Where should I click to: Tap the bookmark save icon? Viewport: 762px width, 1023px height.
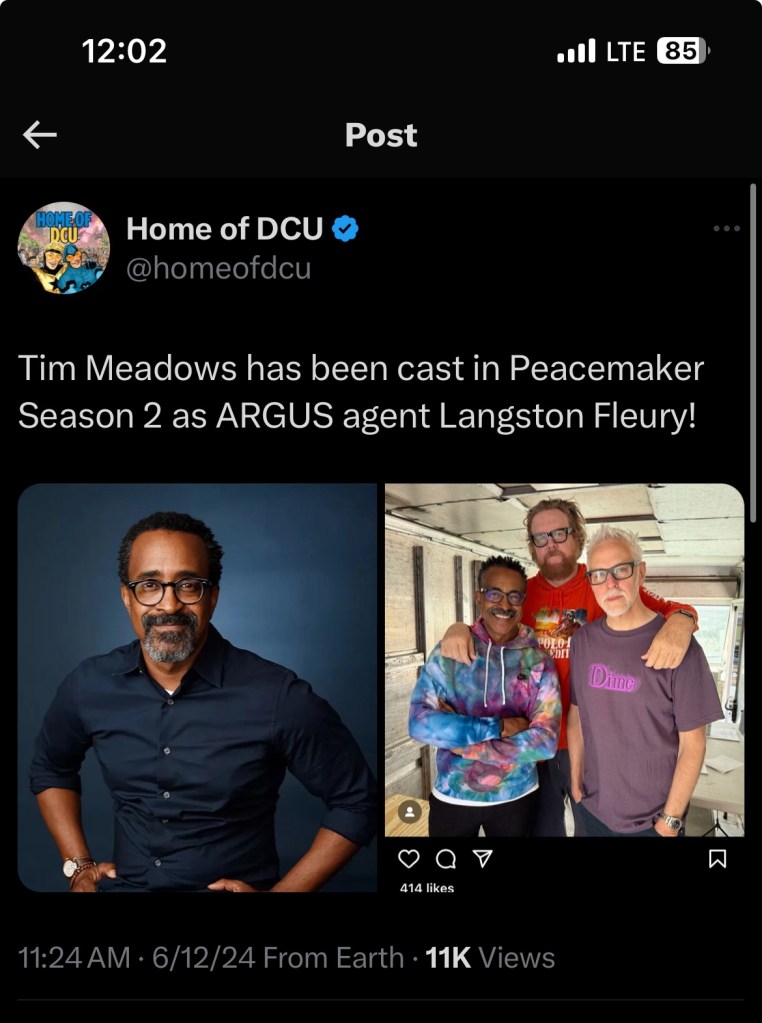coord(717,859)
